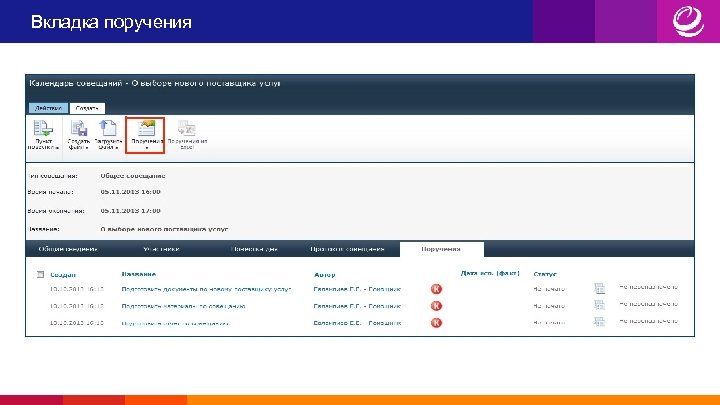The width and height of the screenshot is (720, 405).
Task: Switch to the Действия ribbon tab
Action: (48, 108)
